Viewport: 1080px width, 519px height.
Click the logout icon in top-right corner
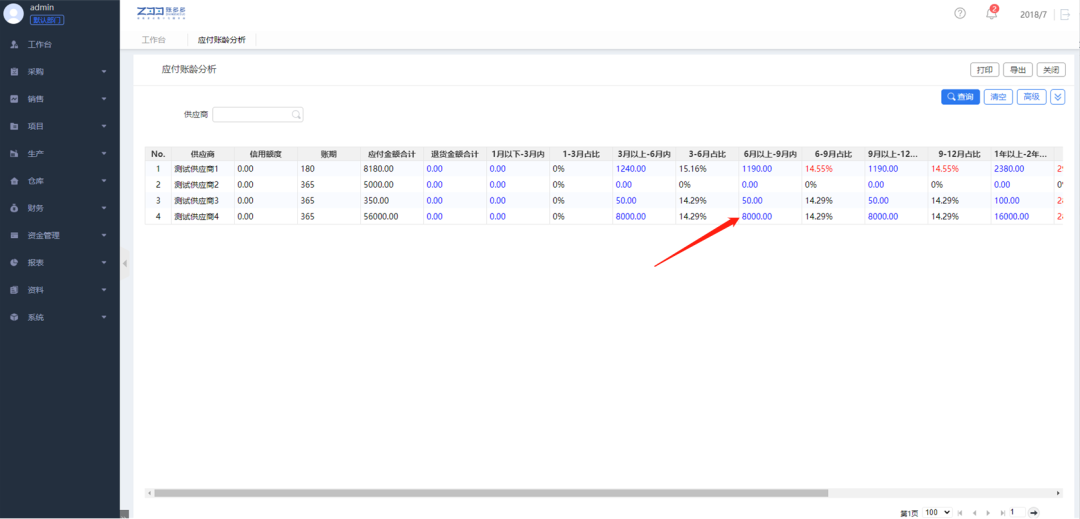click(1062, 14)
